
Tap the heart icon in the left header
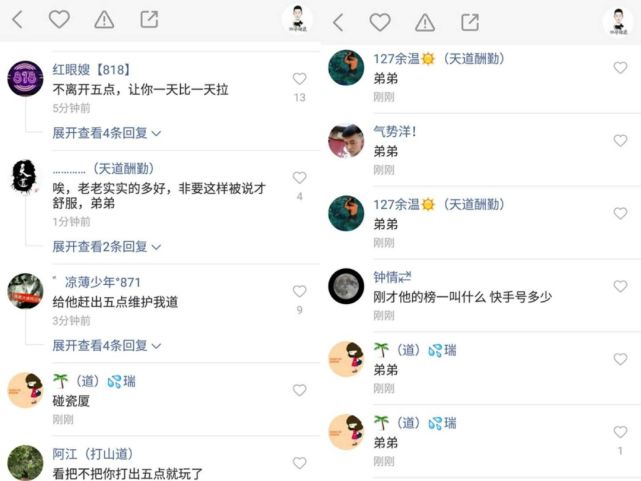[x=59, y=19]
